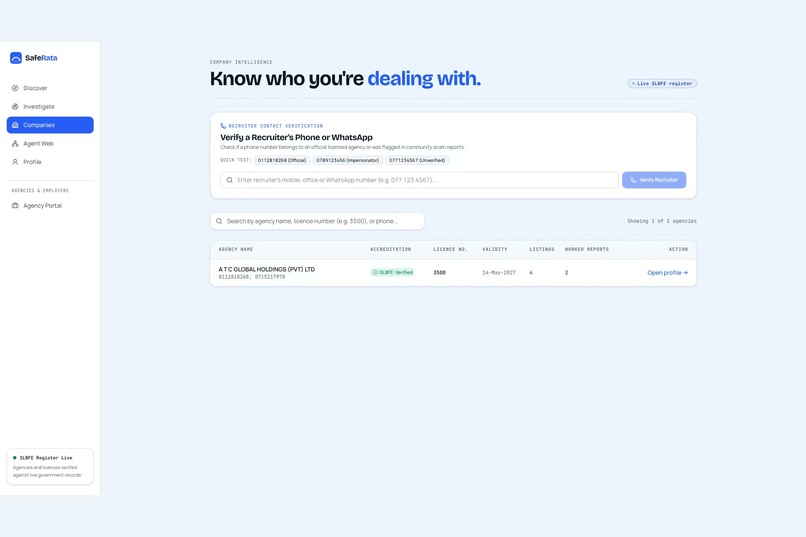The height and width of the screenshot is (537, 806).
Task: Click the Discover compass icon
Action: tap(15, 88)
